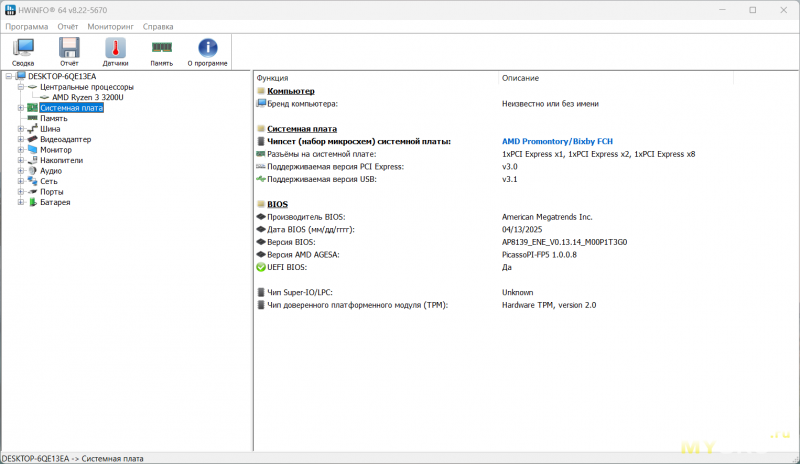The width and height of the screenshot is (800, 464).
Task: Follow the AMD Promontory/Bixby FCH link
Action: pyautogui.click(x=557, y=141)
